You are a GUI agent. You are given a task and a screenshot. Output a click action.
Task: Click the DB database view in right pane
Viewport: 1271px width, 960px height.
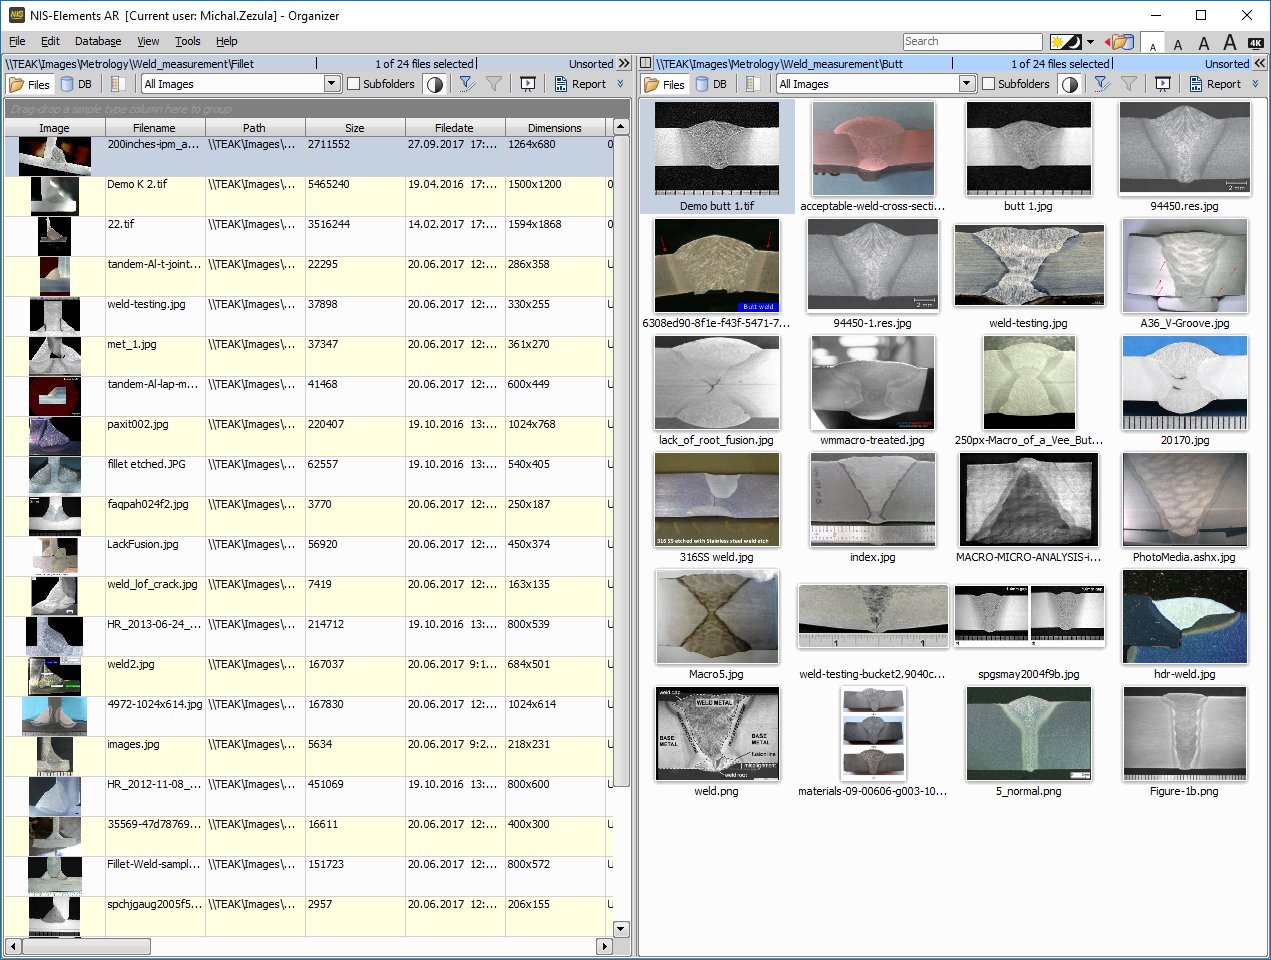pos(711,84)
